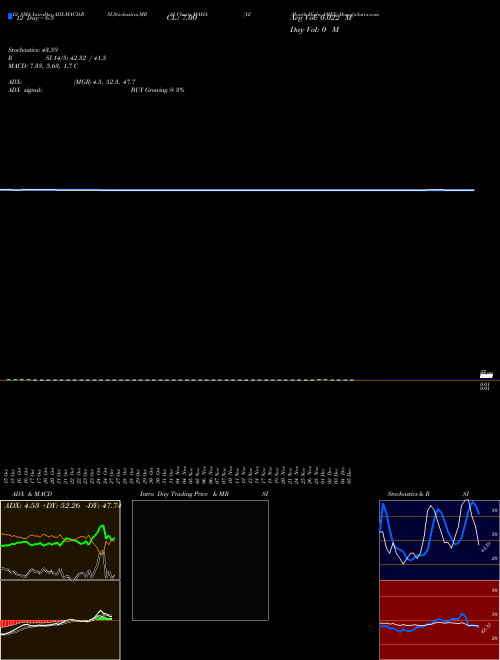Click the blue 12 Day legend square
The image size is (500, 660).
tap(10, 16)
